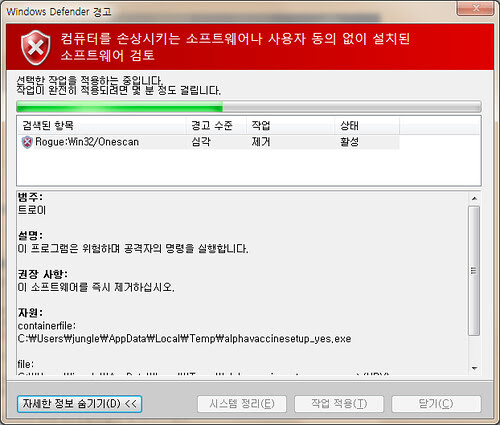The image size is (500, 425).
Task: Click the description text about attacker commands
Action: [x=133, y=249]
